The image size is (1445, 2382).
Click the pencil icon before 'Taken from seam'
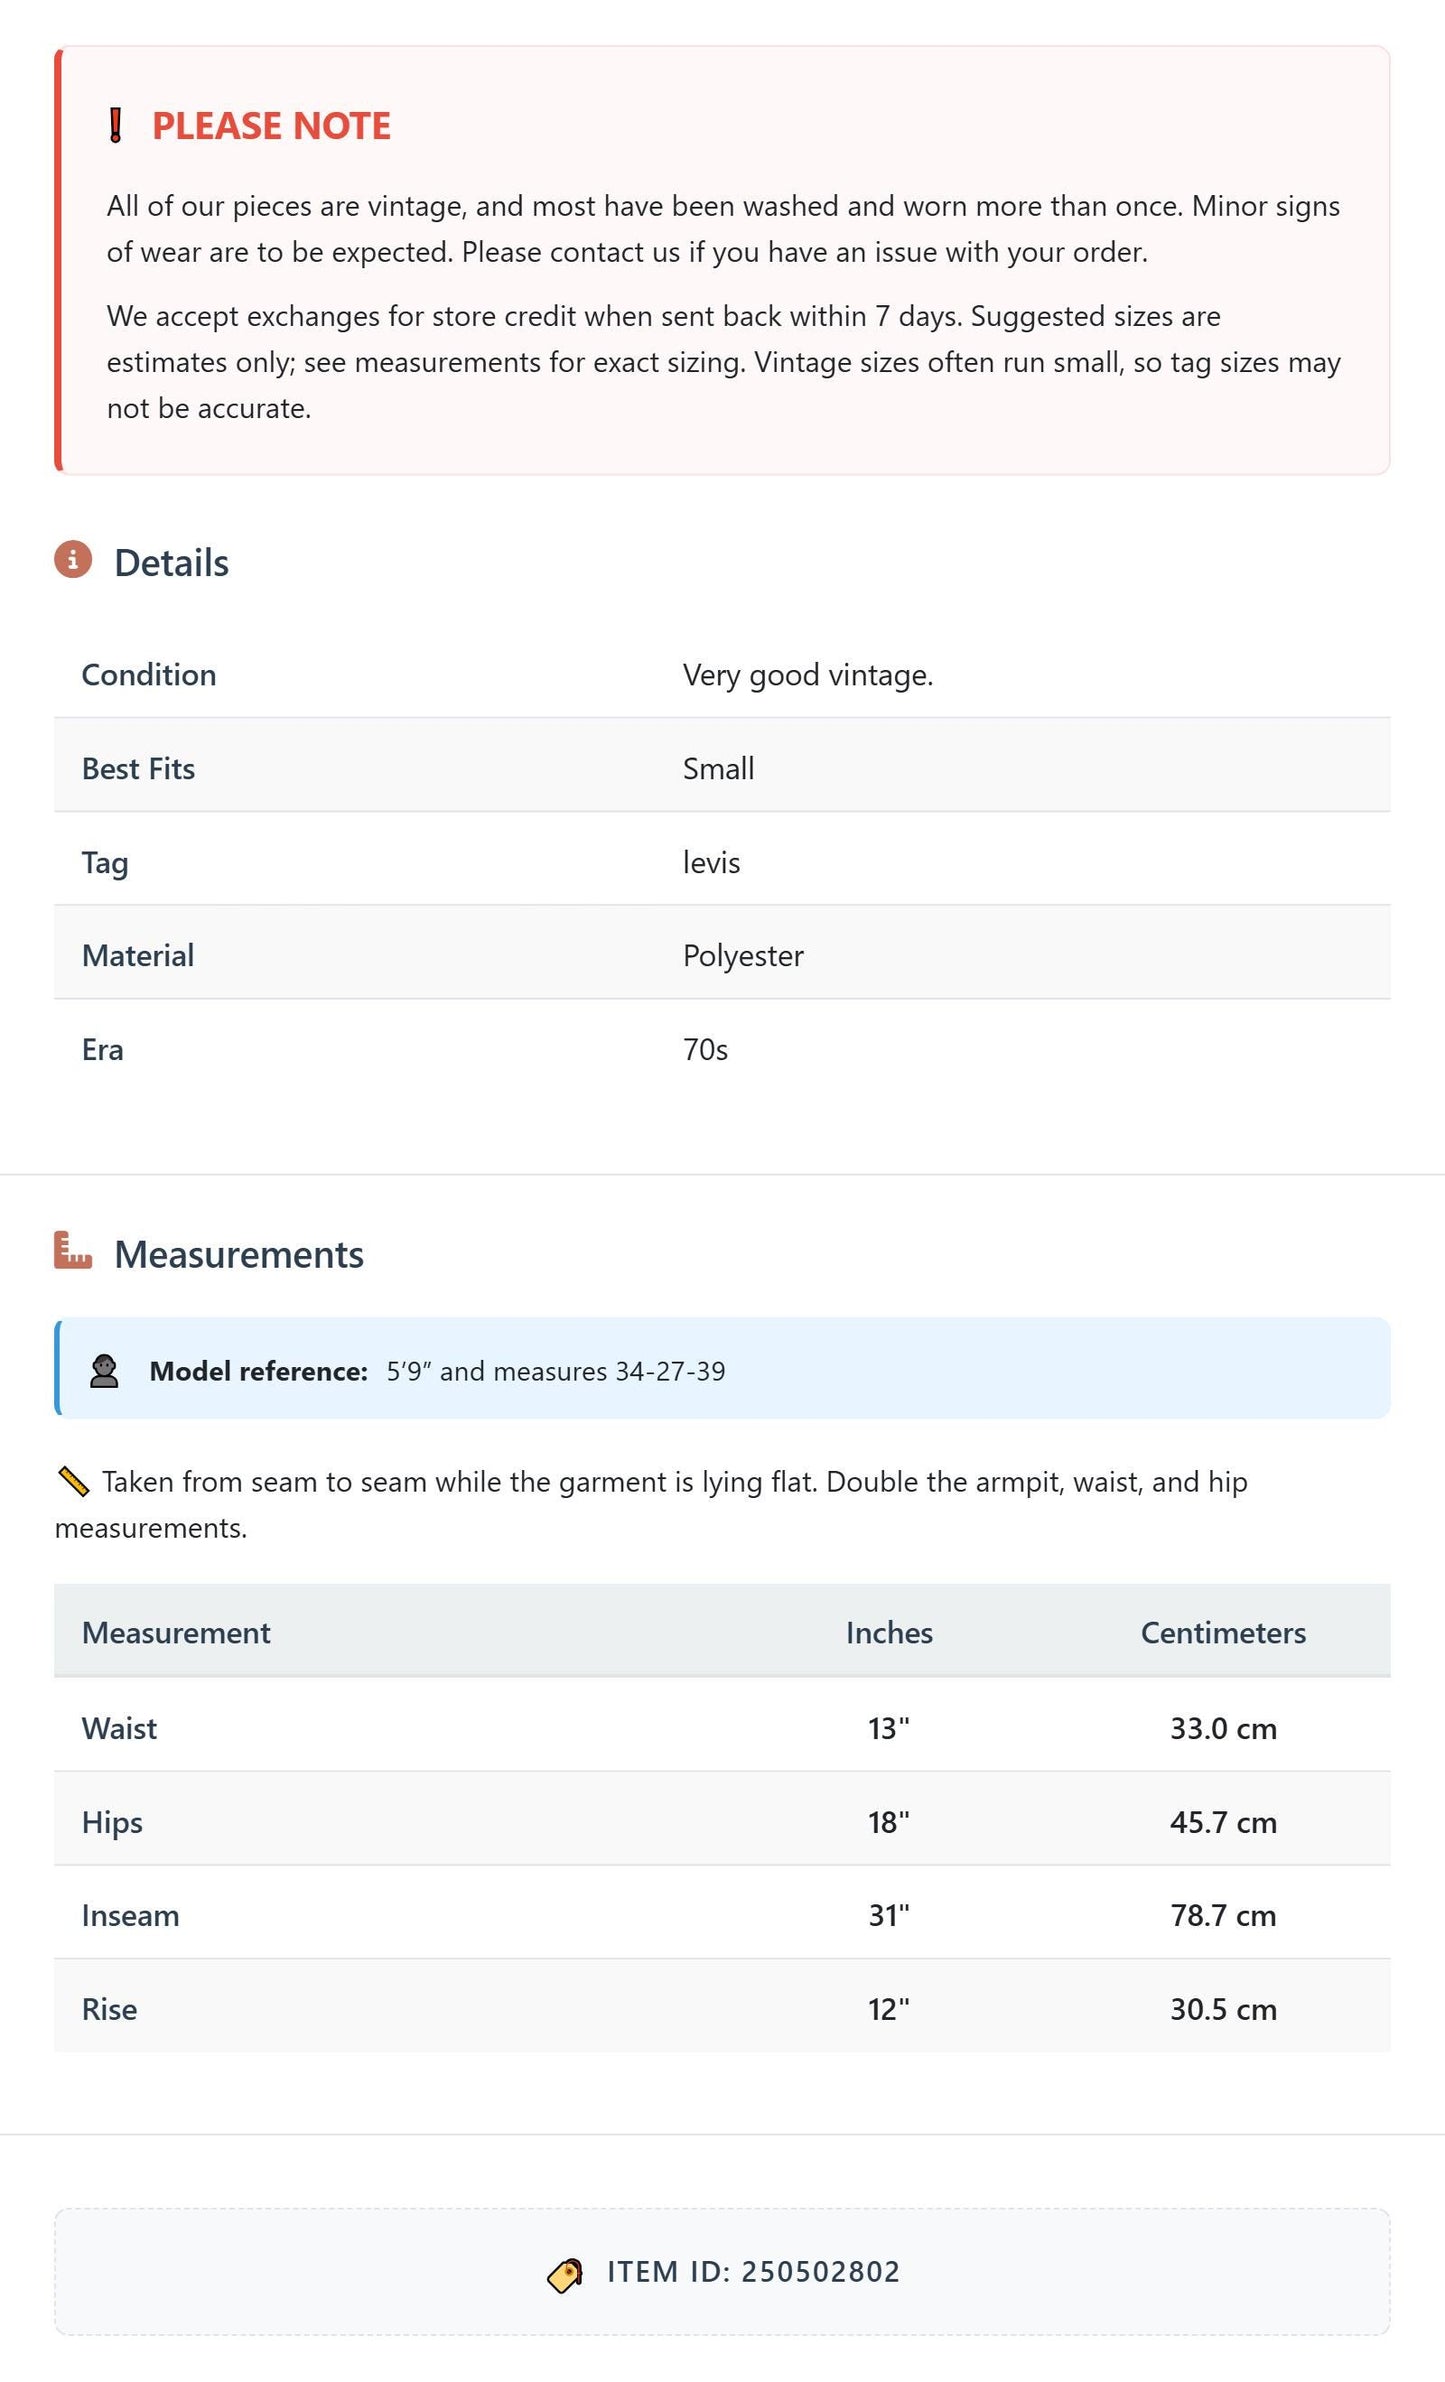tap(74, 1482)
